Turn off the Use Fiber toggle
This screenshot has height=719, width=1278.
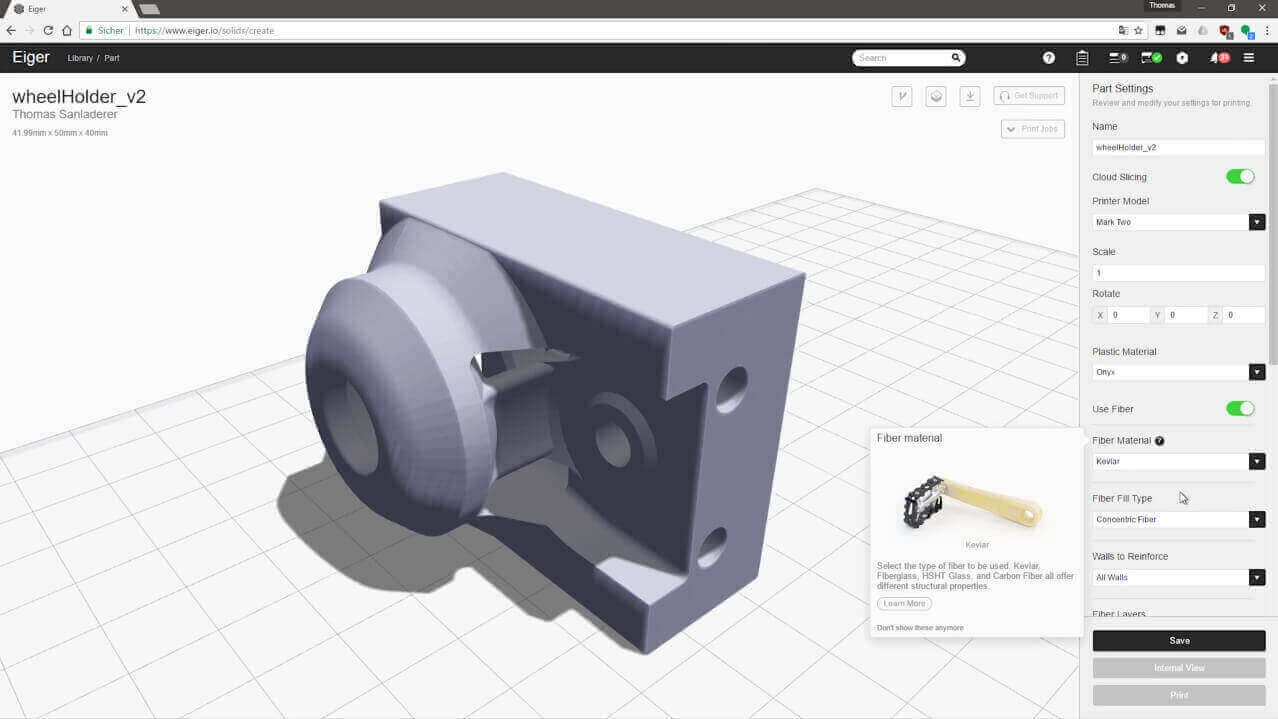click(x=1240, y=408)
